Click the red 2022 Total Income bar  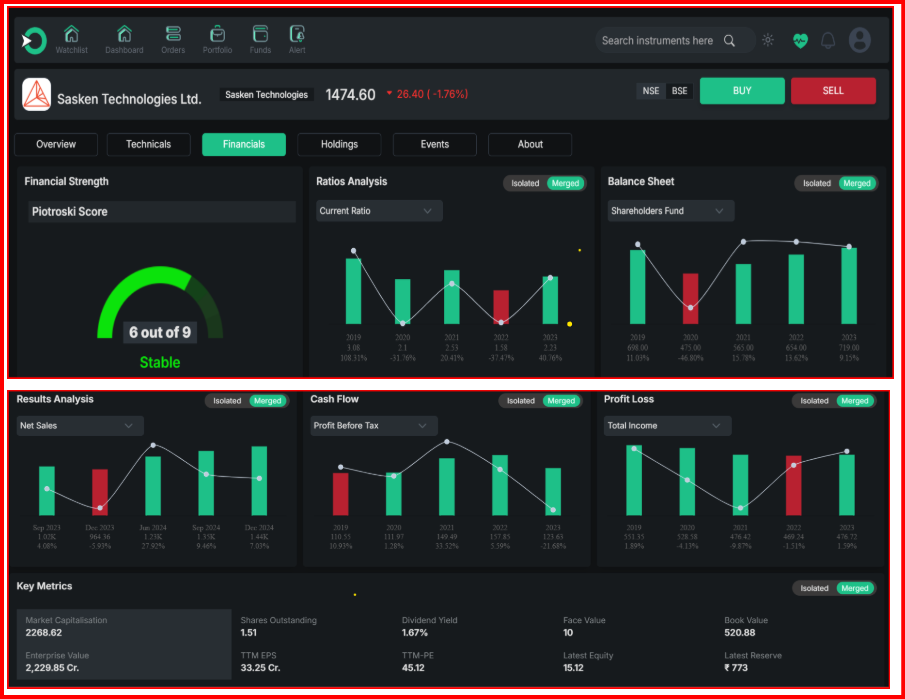[x=794, y=485]
